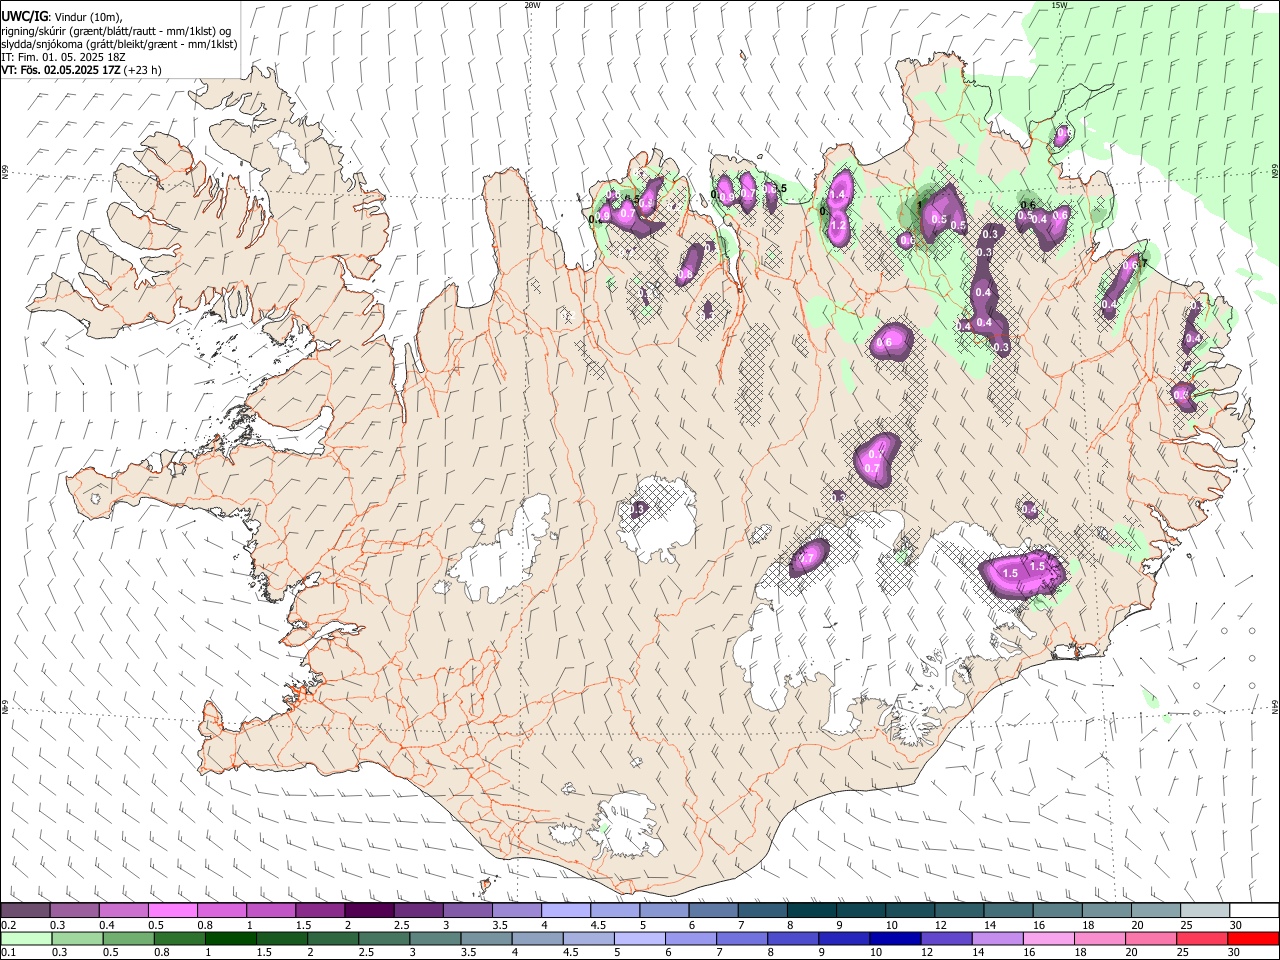Click the '15W' longitude label at top
Screen dimensions: 1280x960
point(1059,5)
